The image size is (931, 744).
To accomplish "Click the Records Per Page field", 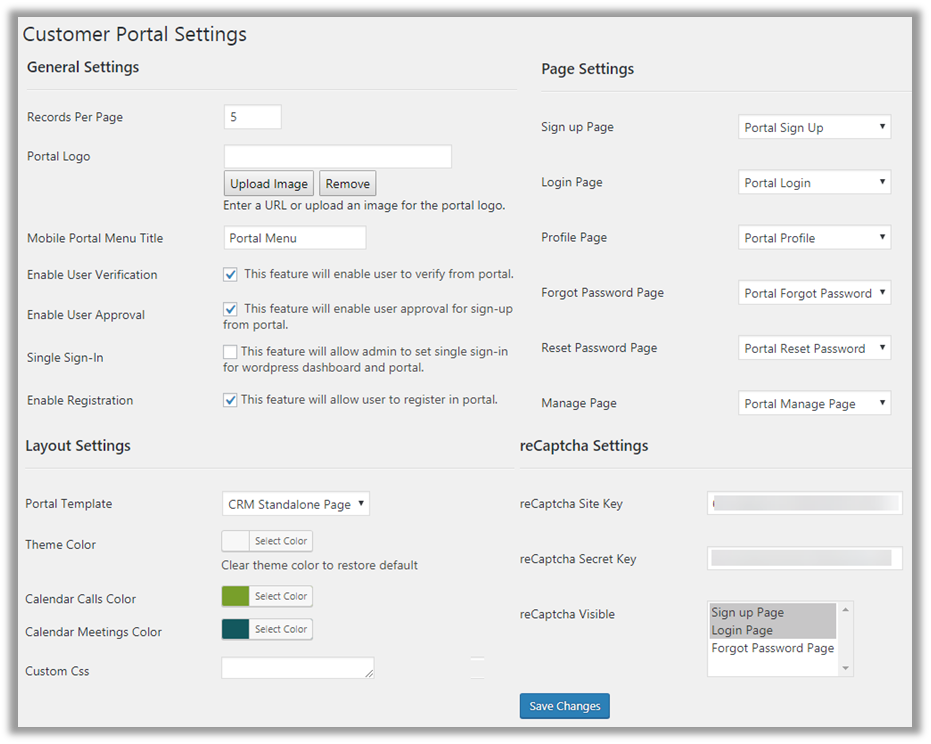I will (x=252, y=117).
